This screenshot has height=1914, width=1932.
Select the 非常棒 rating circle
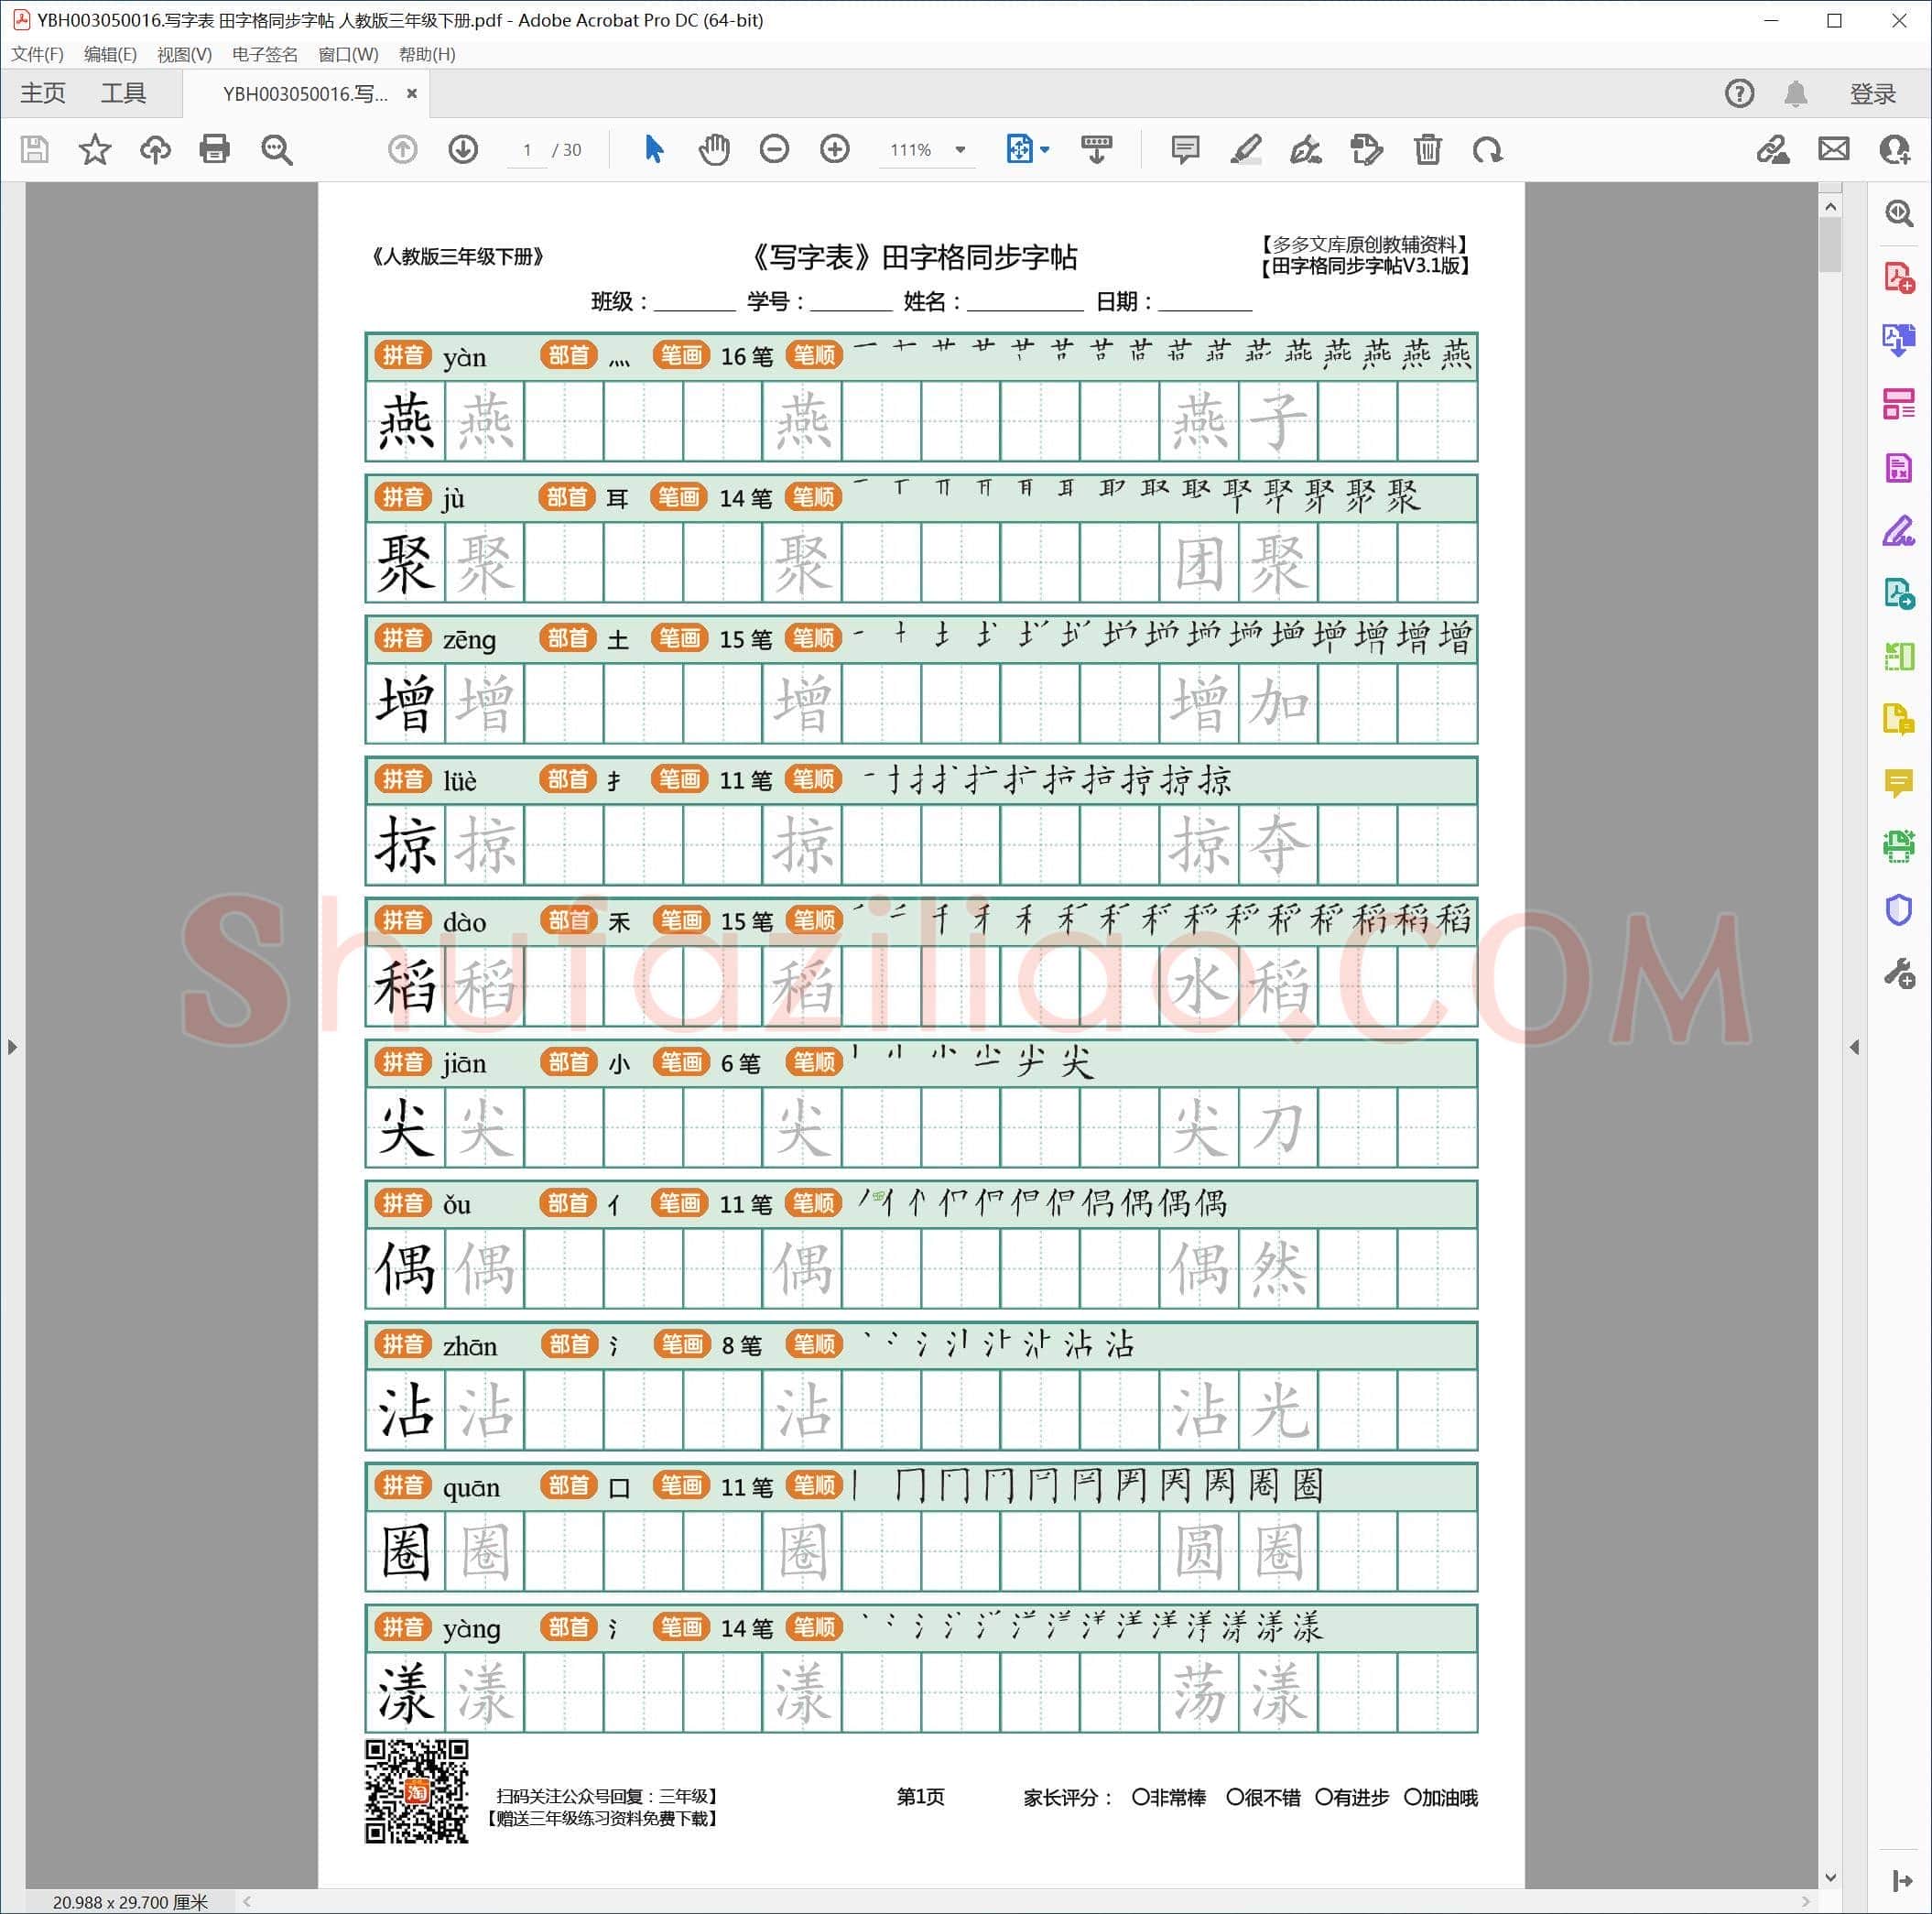[x=1139, y=1797]
